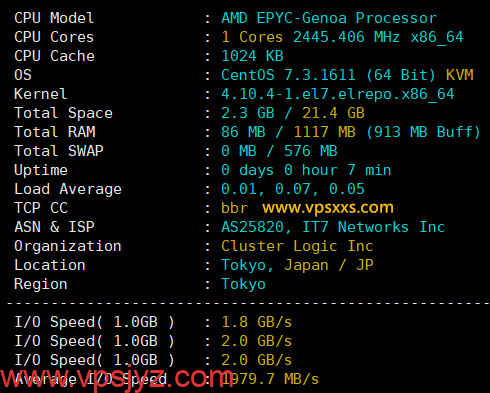The height and width of the screenshot is (393, 490).
Task: Click the 1117 MB RAM value
Action: 324,132
